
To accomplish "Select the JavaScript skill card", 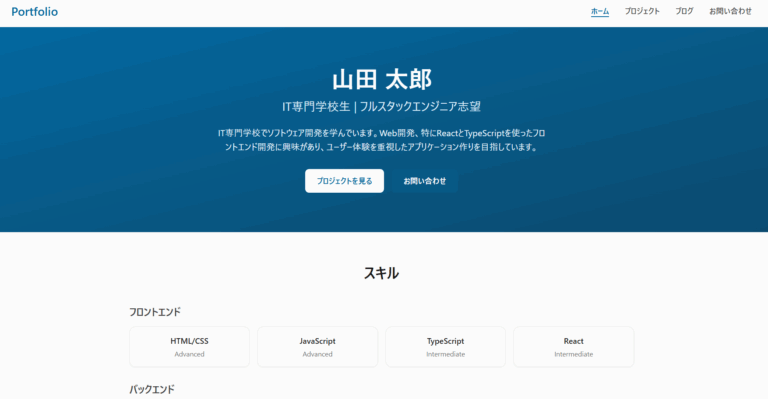I will coord(317,347).
